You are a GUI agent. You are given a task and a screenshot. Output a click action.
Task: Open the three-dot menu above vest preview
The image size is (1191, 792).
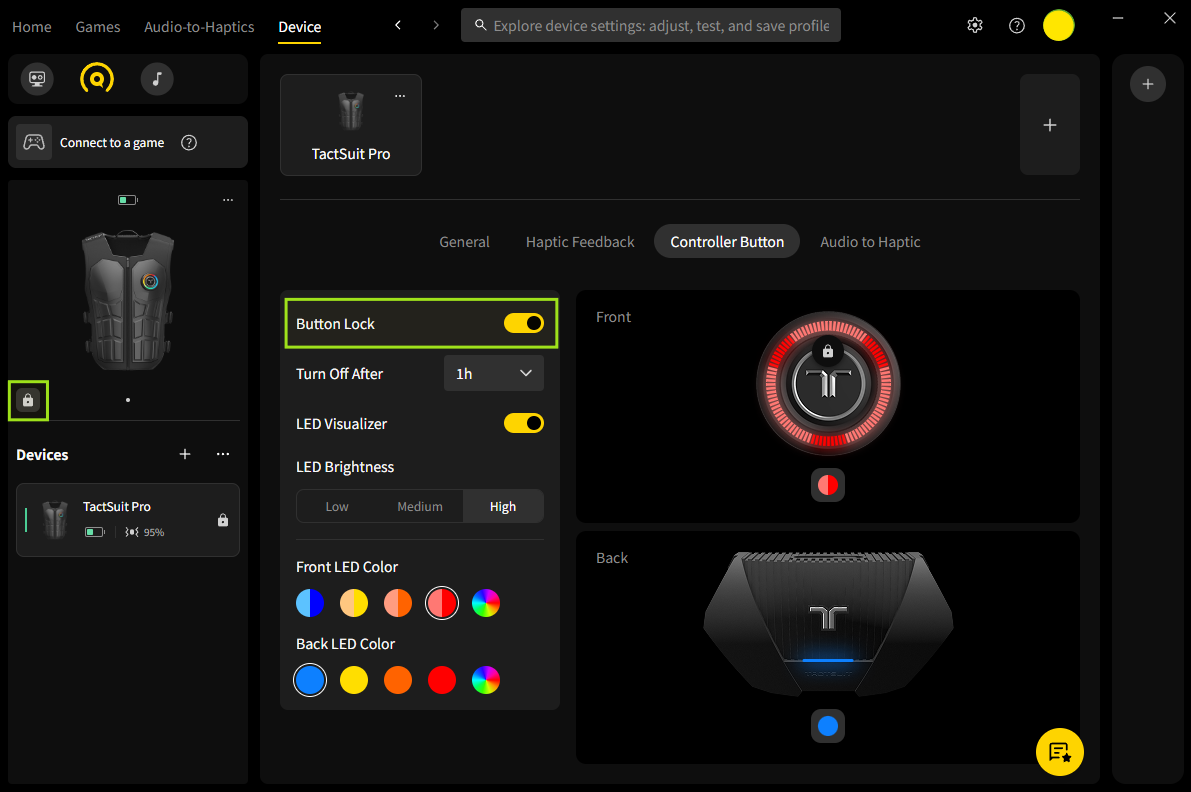click(228, 200)
